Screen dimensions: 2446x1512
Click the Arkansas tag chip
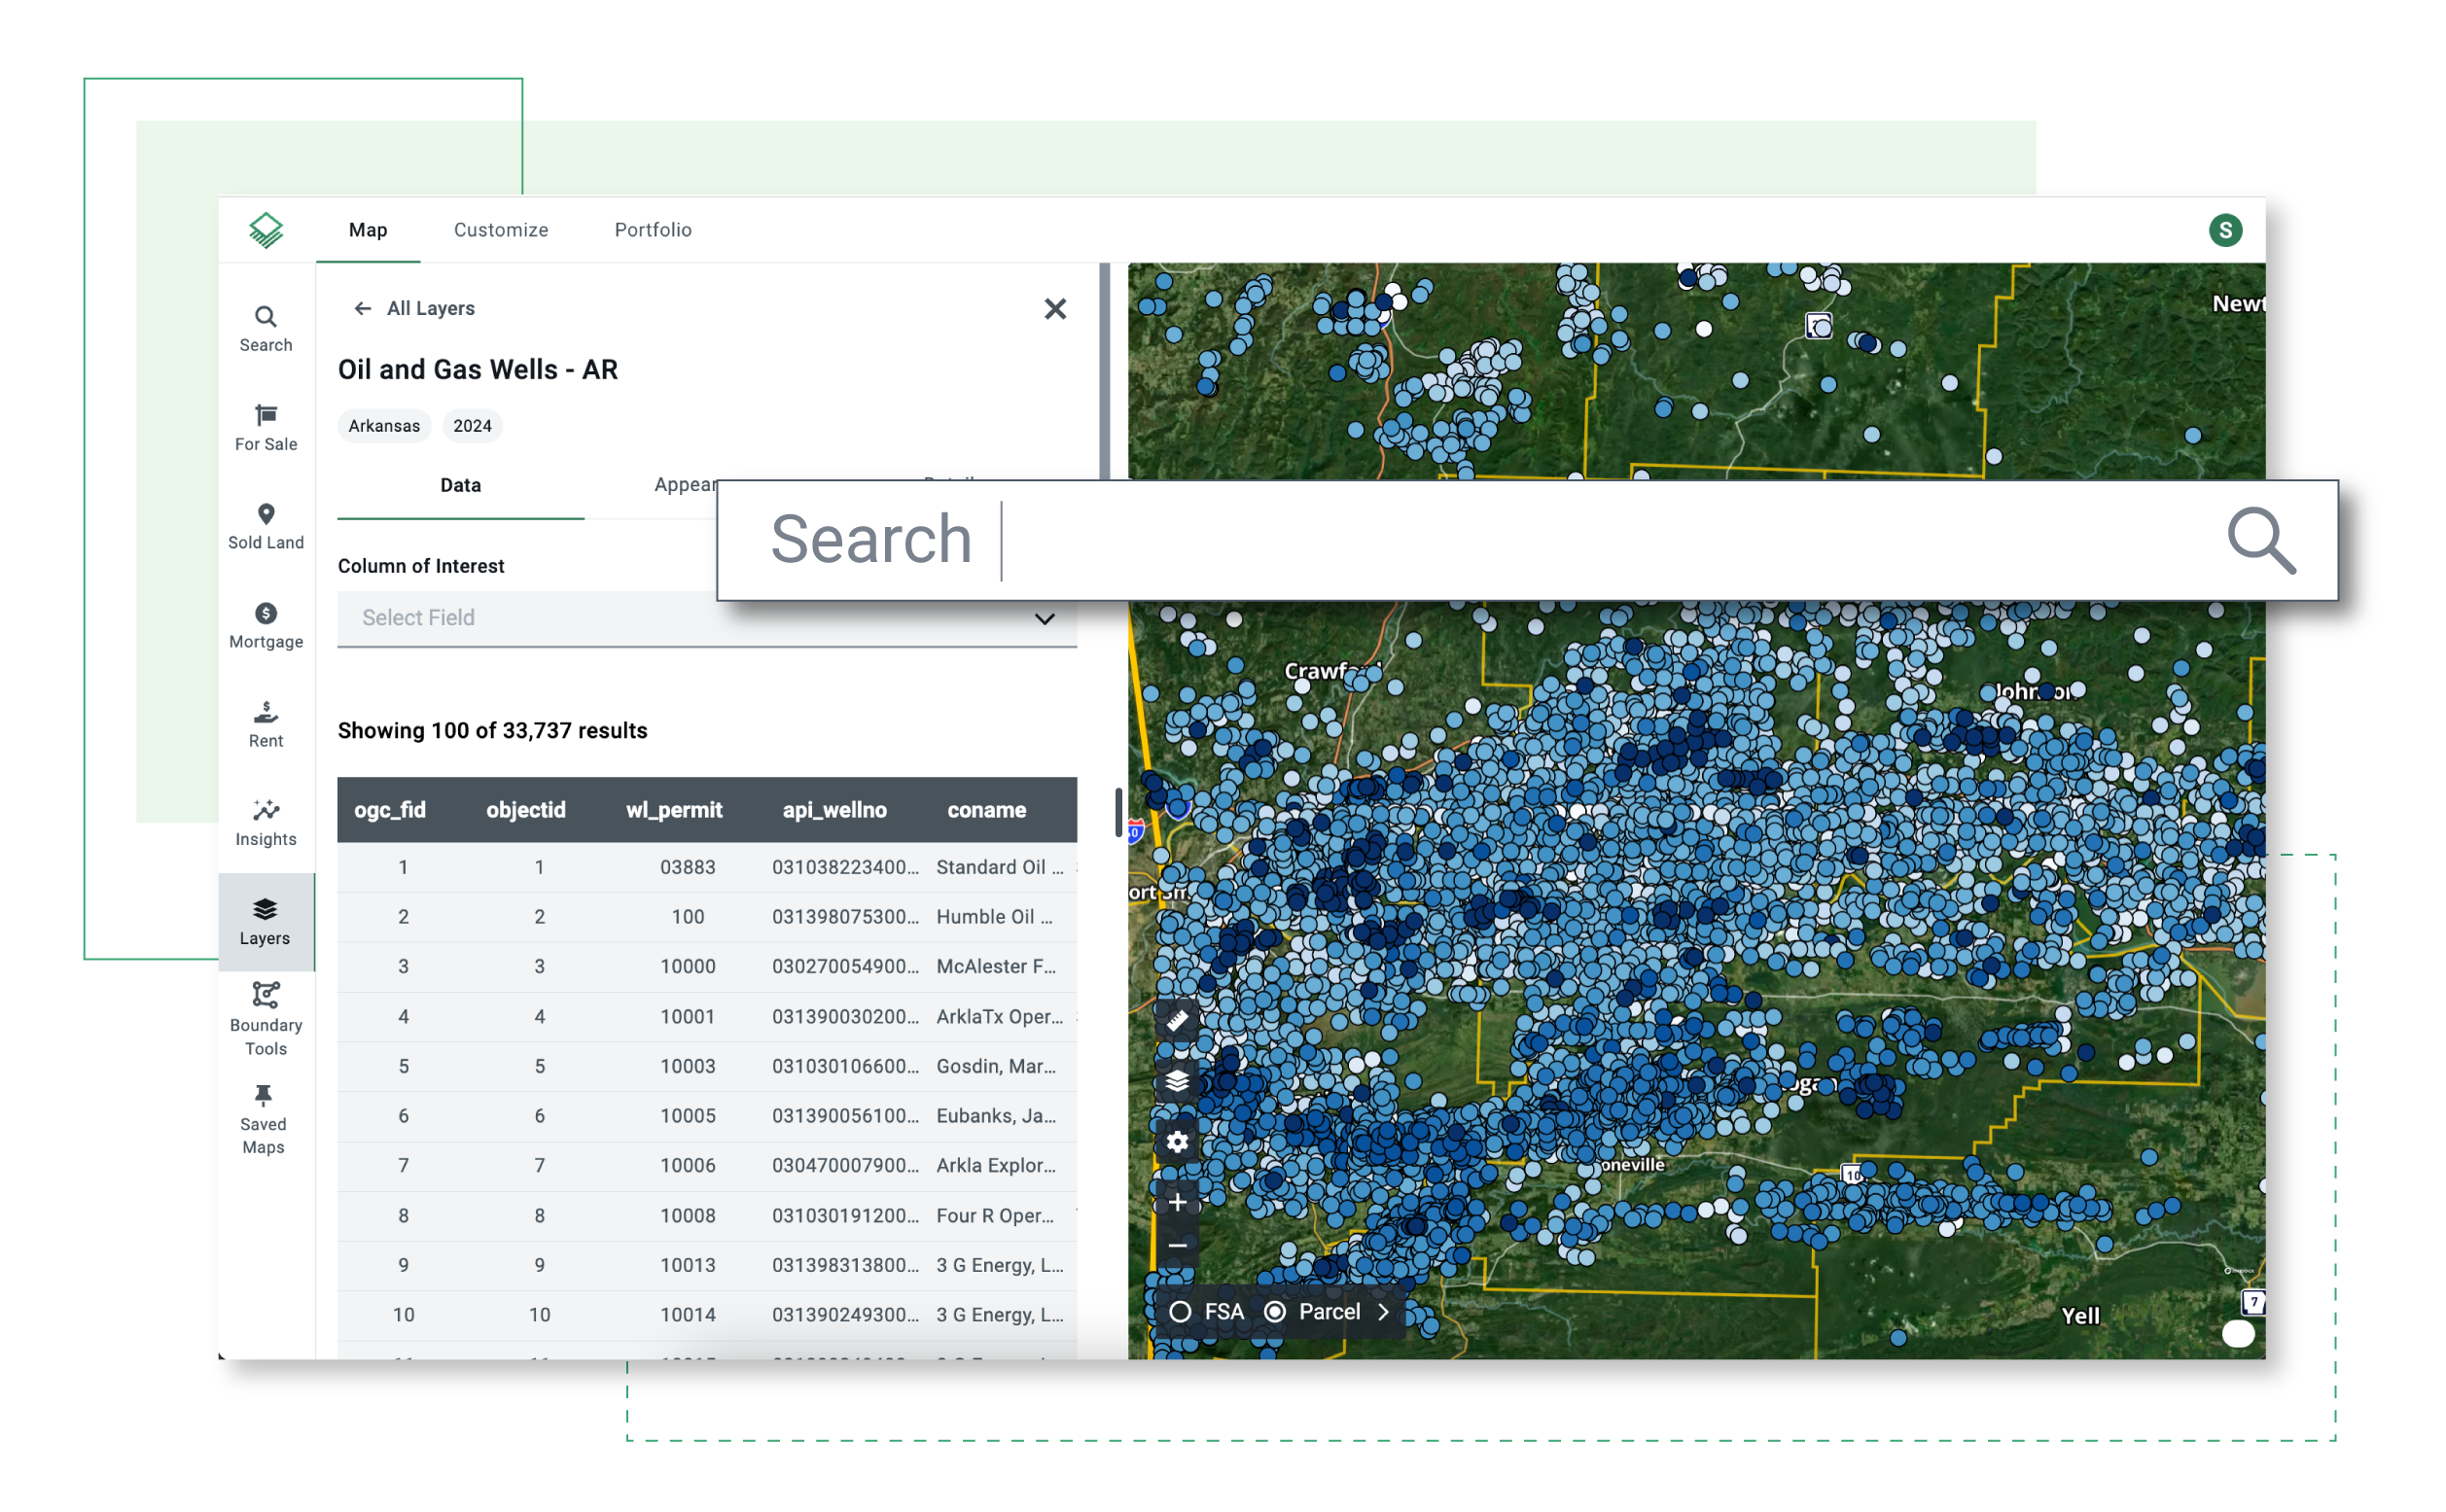click(384, 426)
